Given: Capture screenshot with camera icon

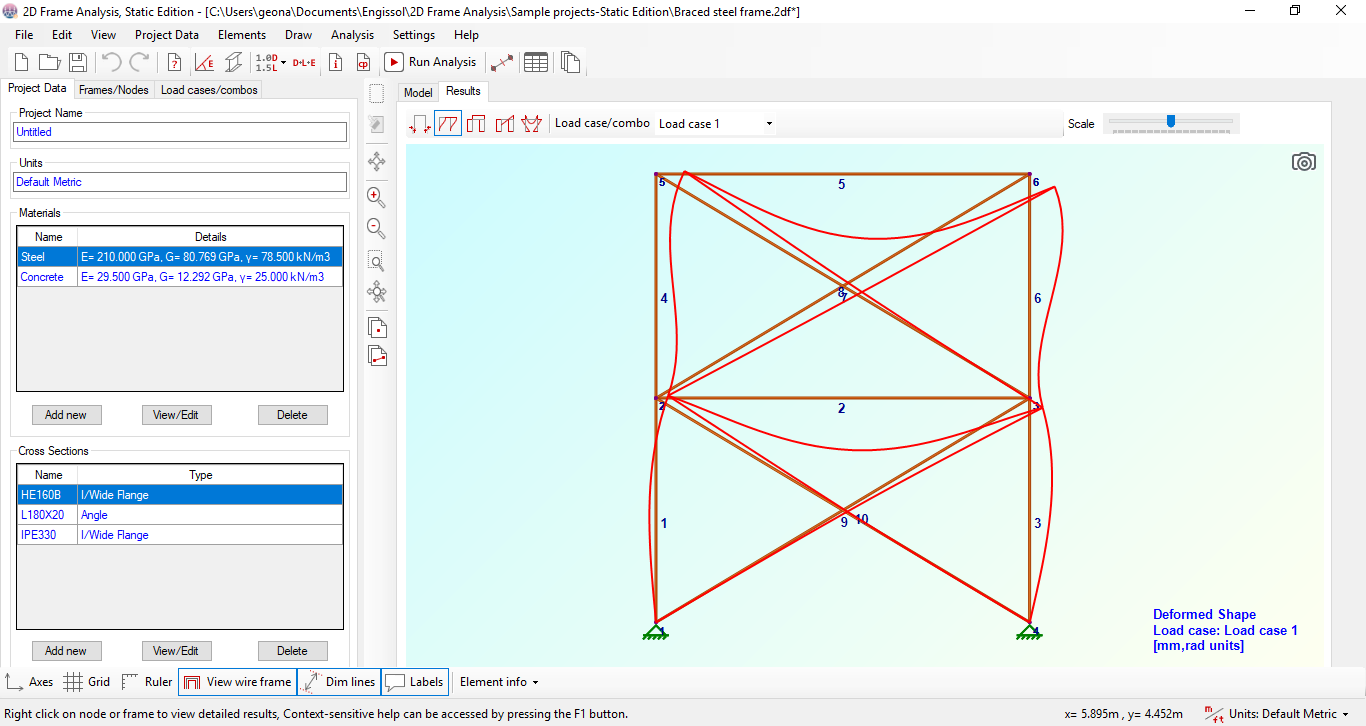Looking at the screenshot, I should point(1303,162).
